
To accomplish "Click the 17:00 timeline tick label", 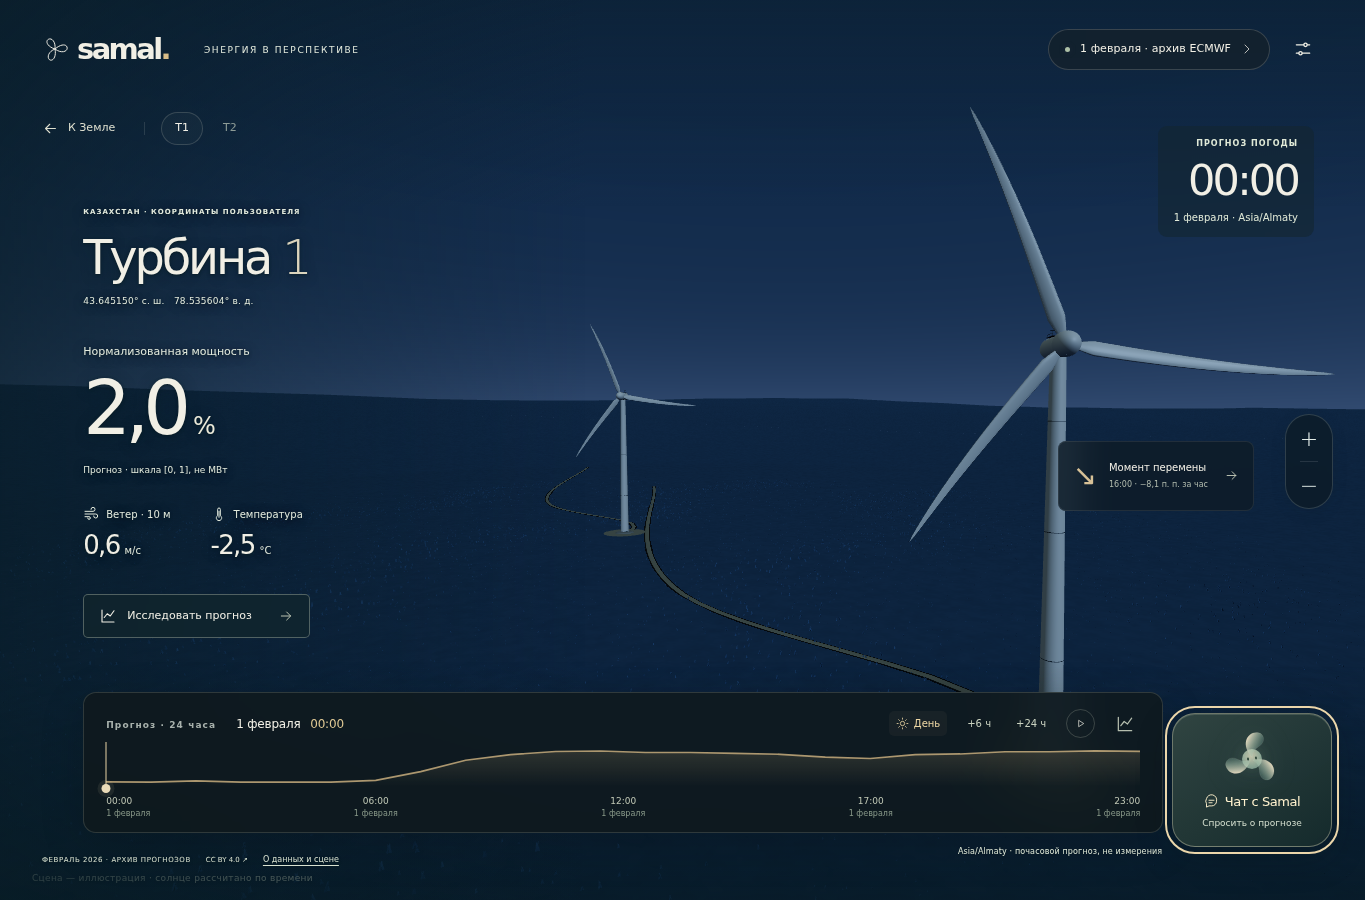I will 871,801.
